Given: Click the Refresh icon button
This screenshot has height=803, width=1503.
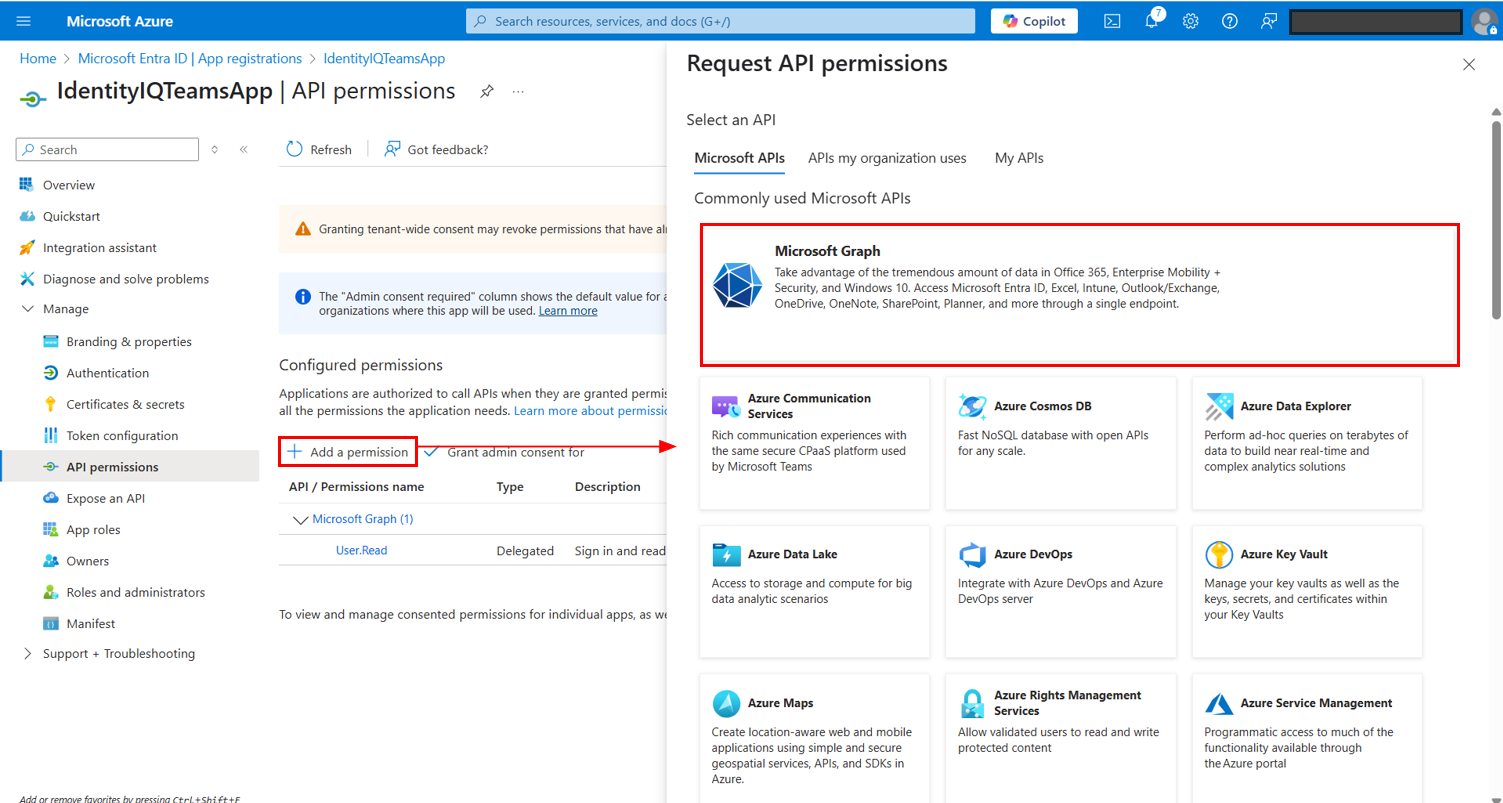Looking at the screenshot, I should (x=295, y=149).
